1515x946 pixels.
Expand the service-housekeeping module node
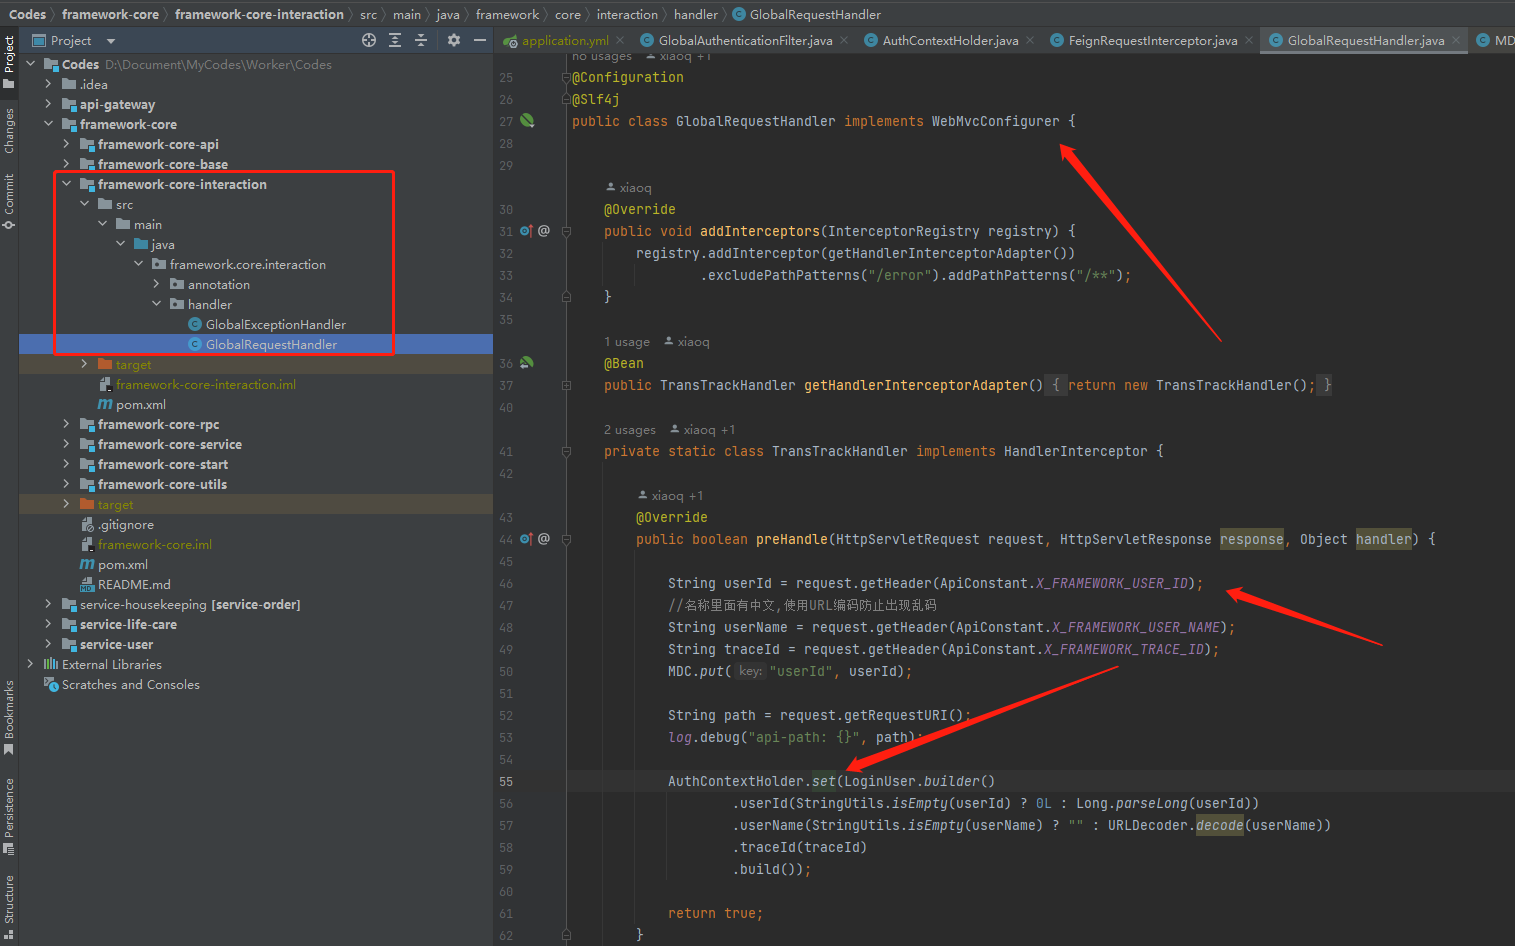click(x=48, y=604)
